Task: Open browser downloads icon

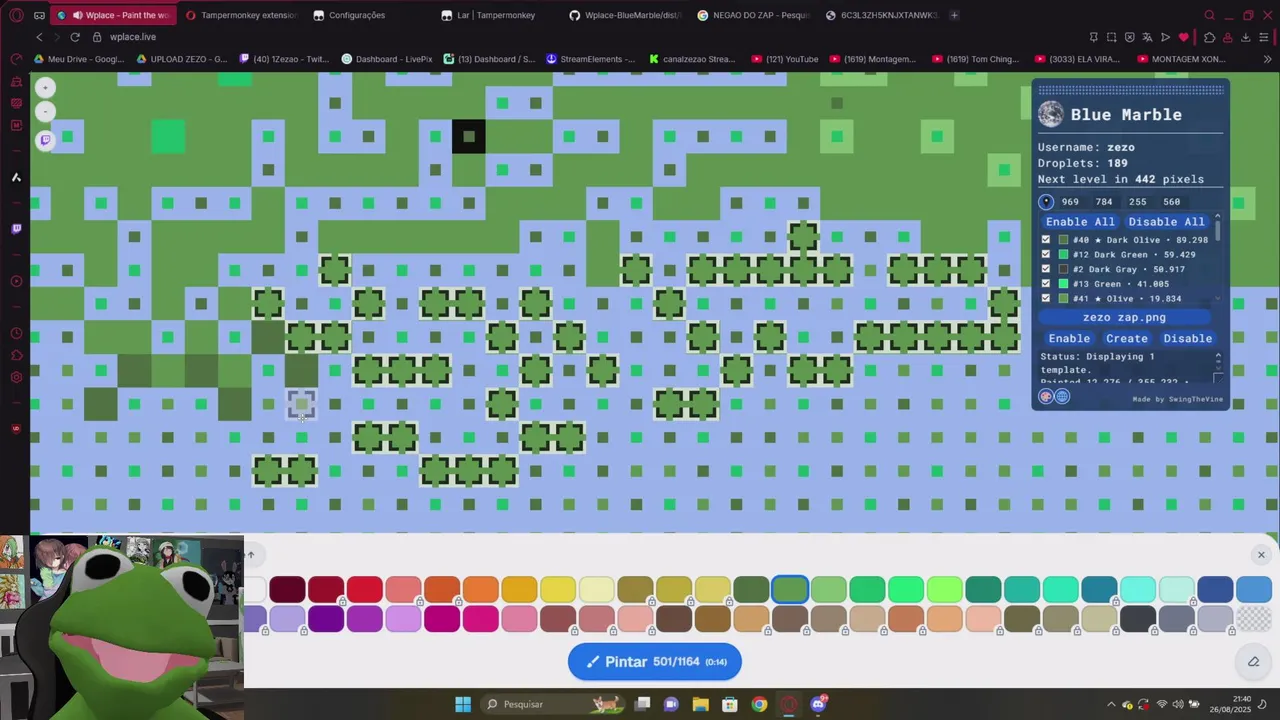Action: [x=1246, y=37]
